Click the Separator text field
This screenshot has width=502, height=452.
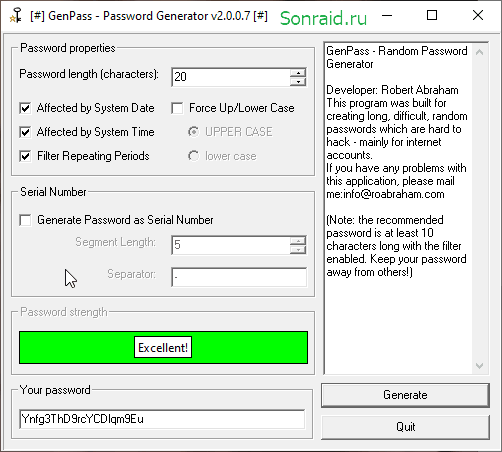tap(239, 277)
